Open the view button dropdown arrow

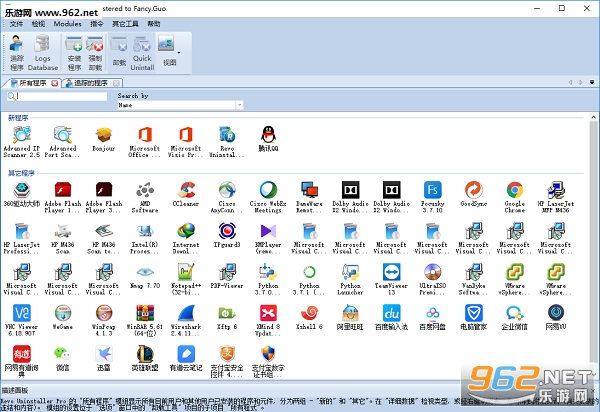point(178,53)
